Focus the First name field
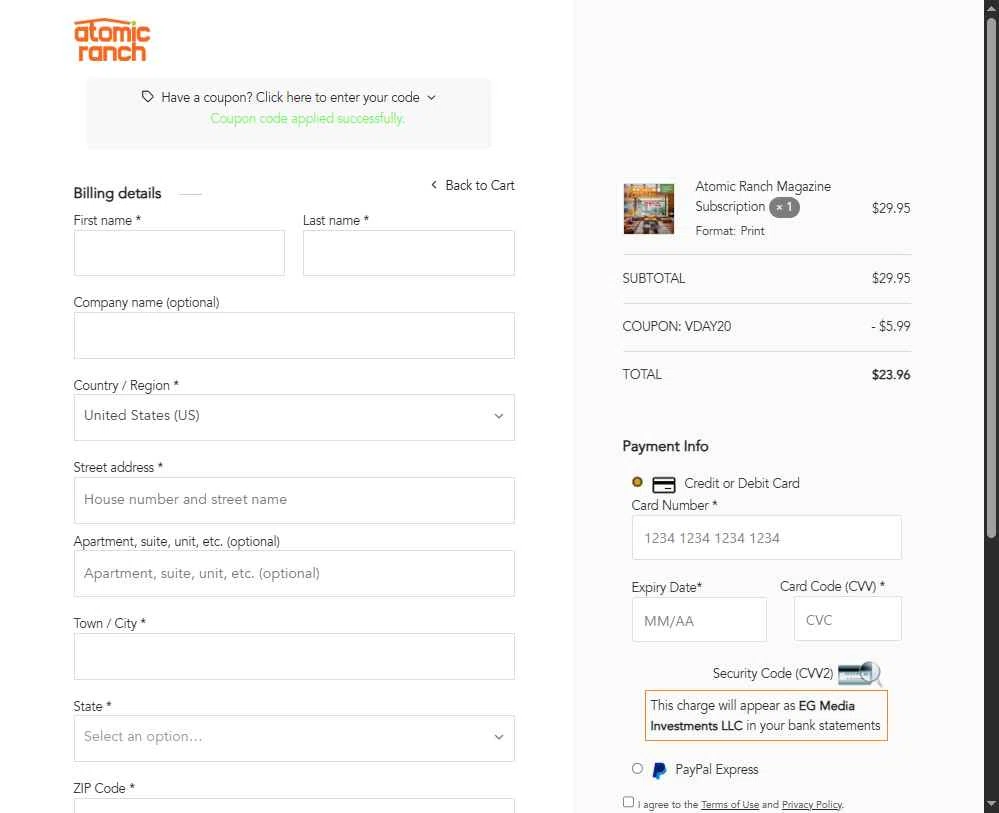This screenshot has width=999, height=813. click(x=179, y=253)
